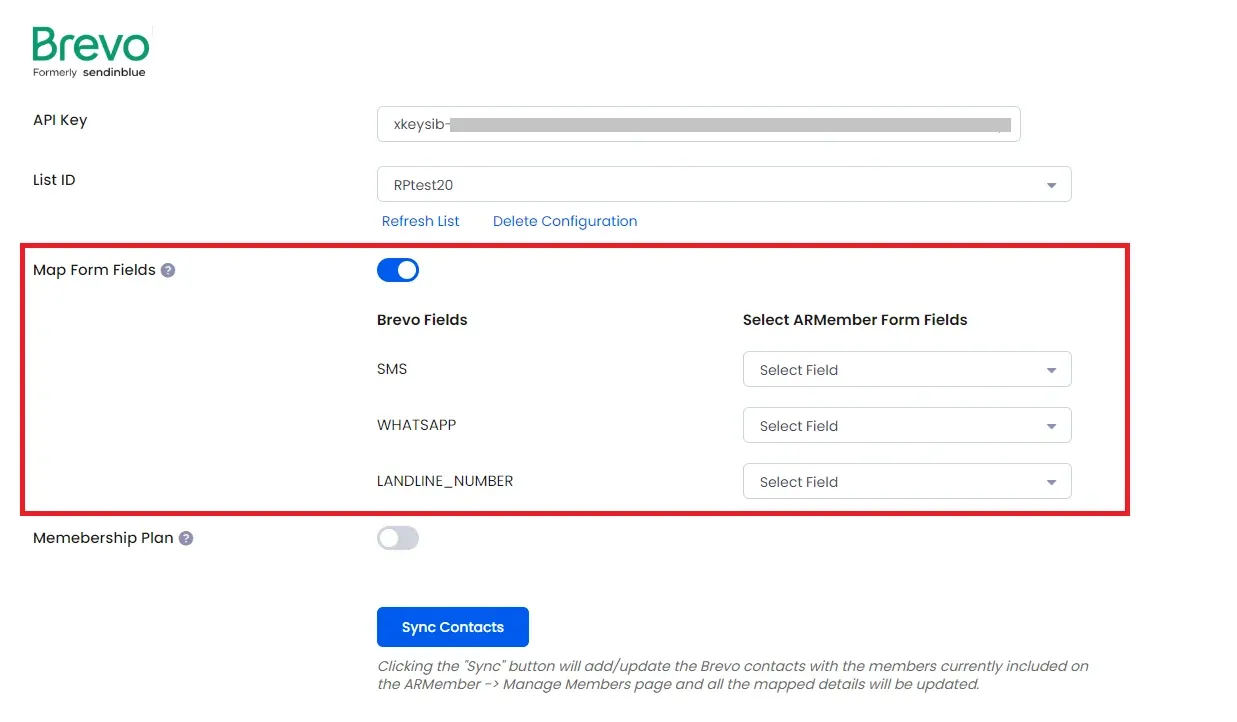This screenshot has height=722, width=1237.
Task: Click the Memebership Plan label
Action: click(103, 538)
